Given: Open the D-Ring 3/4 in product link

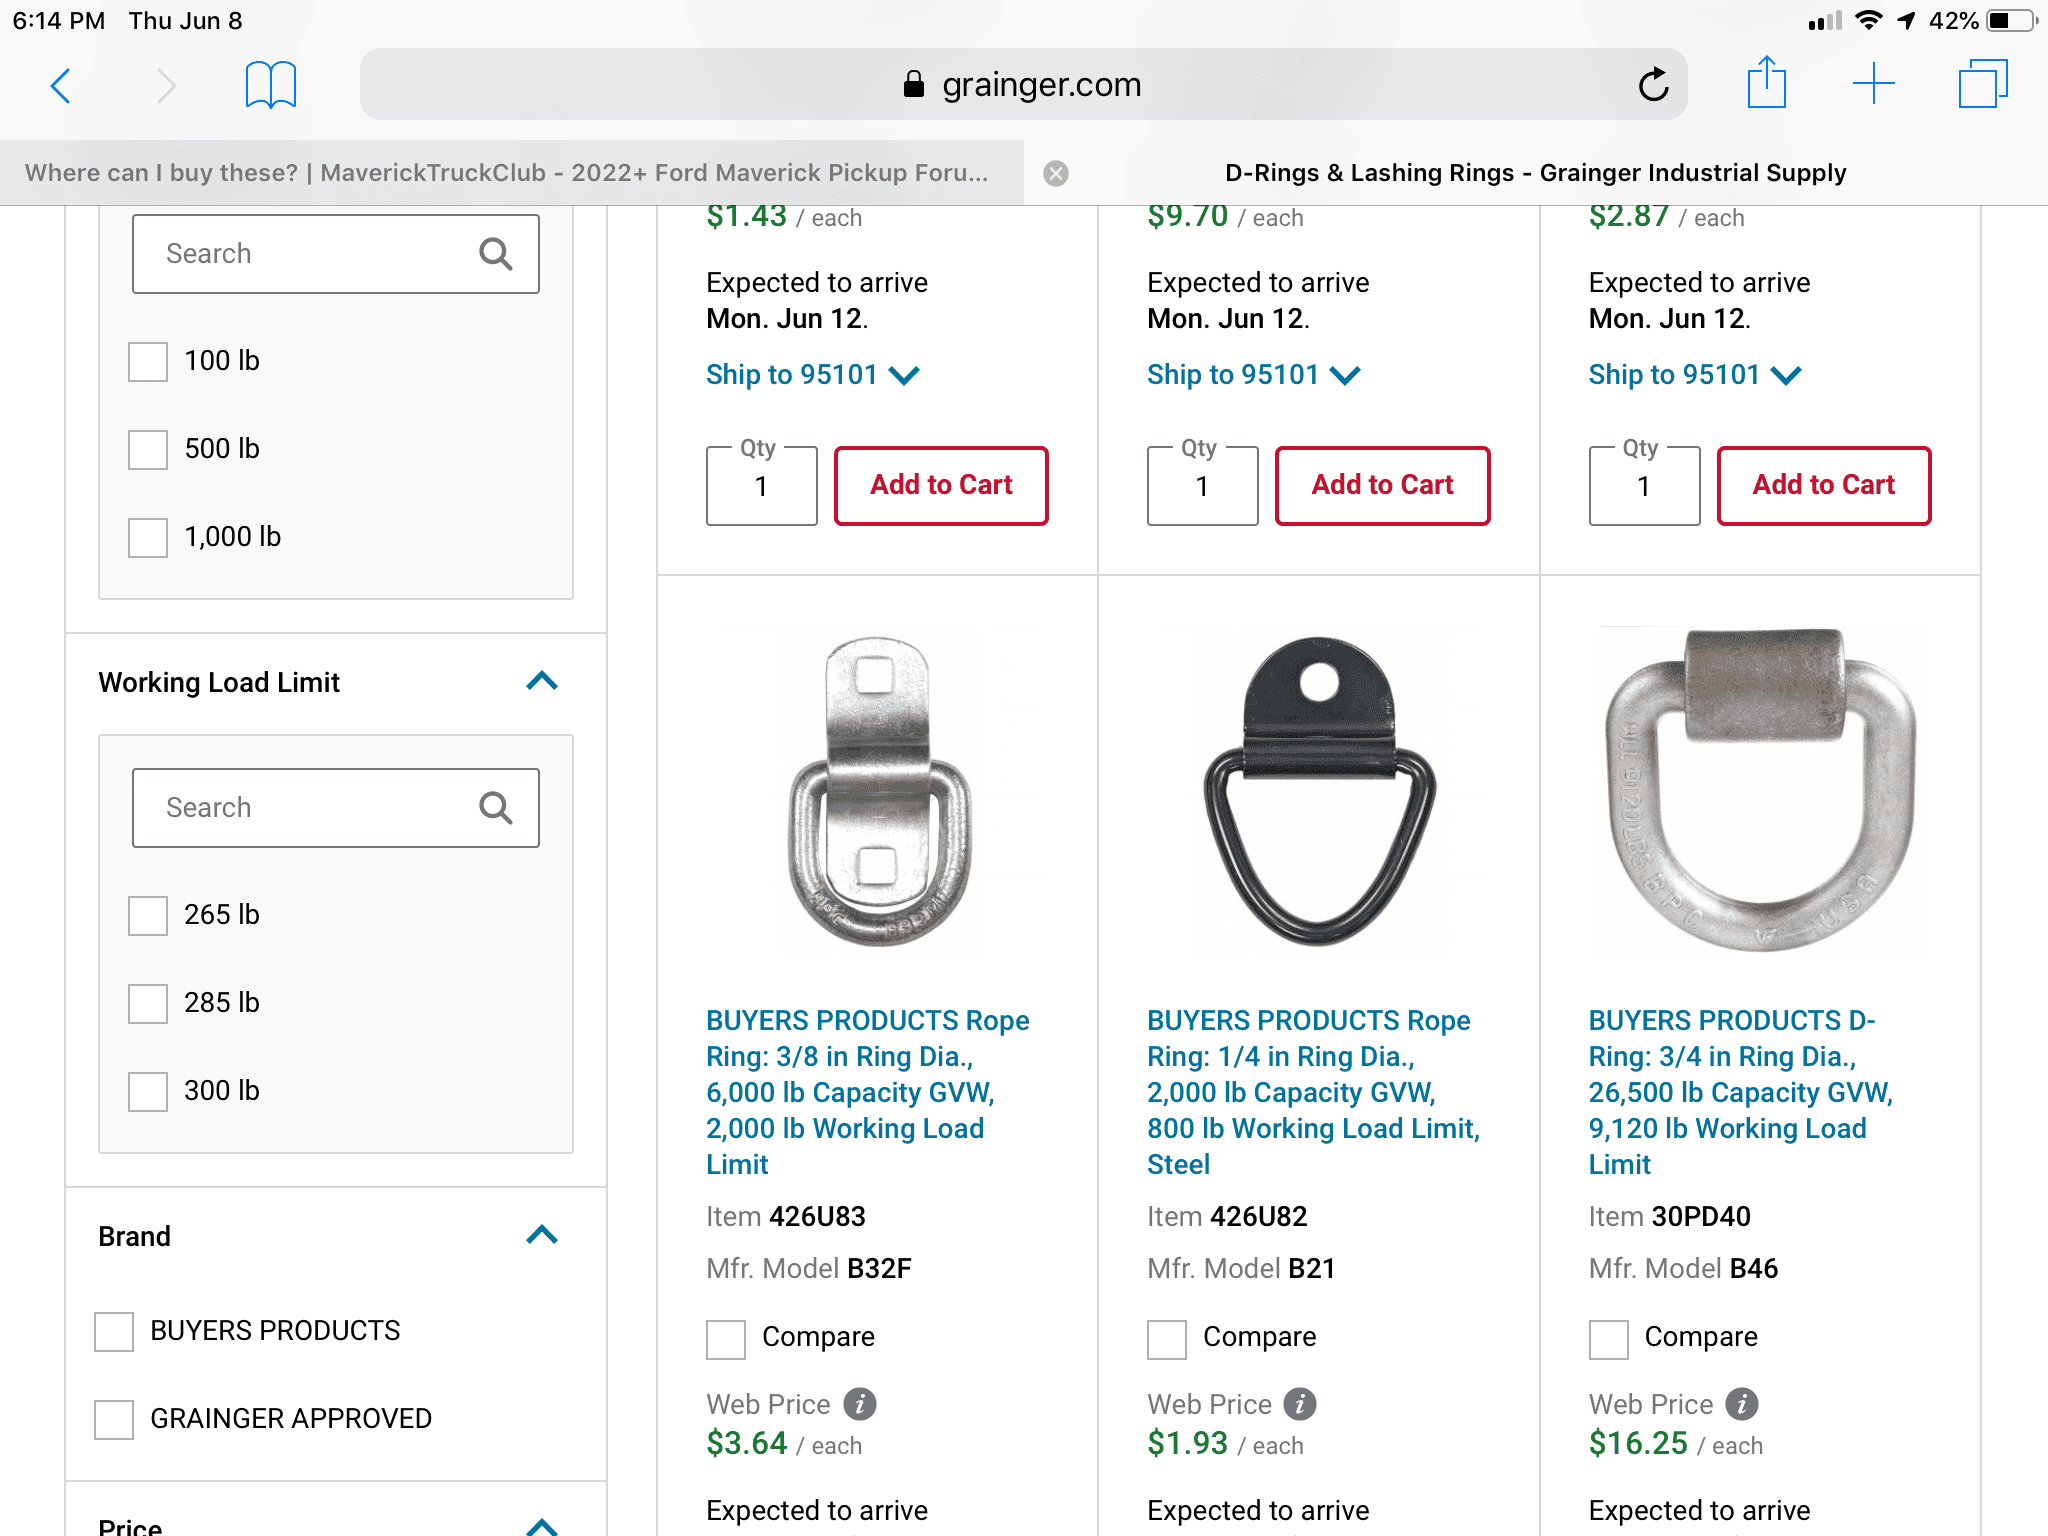Looking at the screenshot, I should (x=1740, y=1092).
